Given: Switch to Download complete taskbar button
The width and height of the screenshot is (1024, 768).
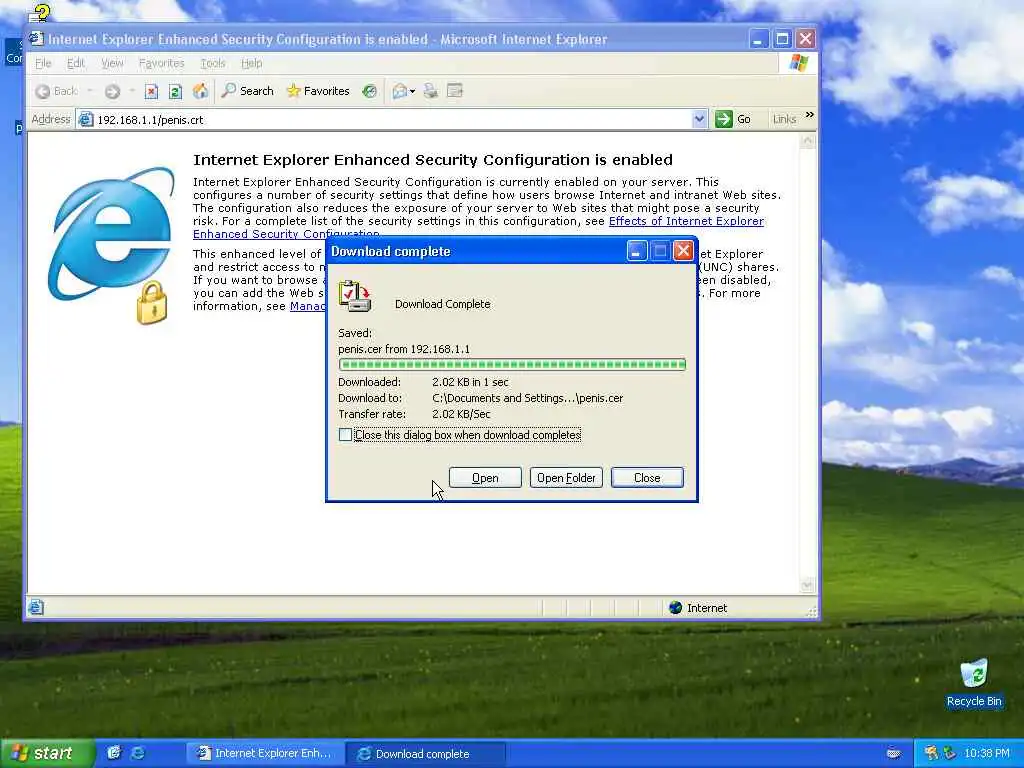Looking at the screenshot, I should click(424, 754).
